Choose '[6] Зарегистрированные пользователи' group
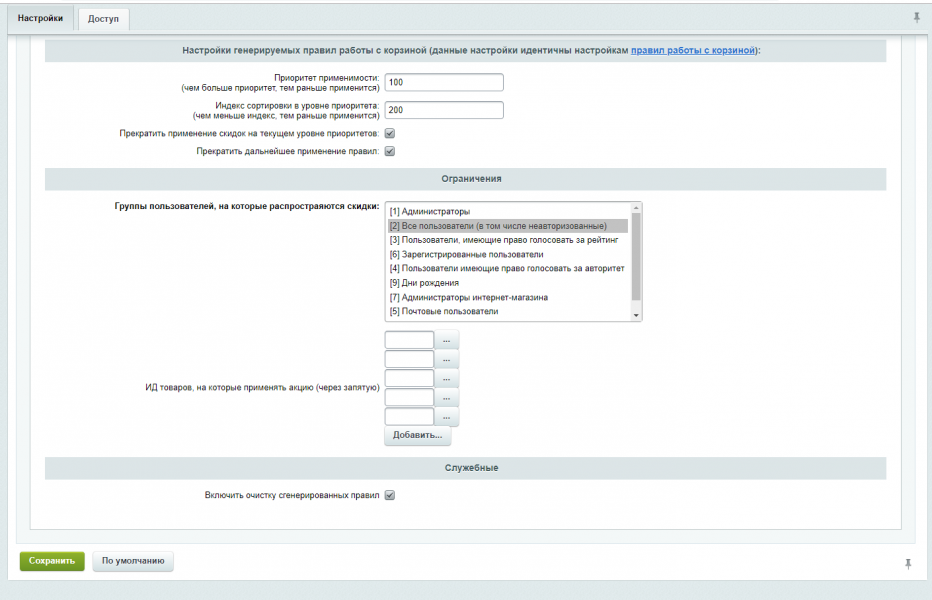The width and height of the screenshot is (932, 600). click(460, 254)
